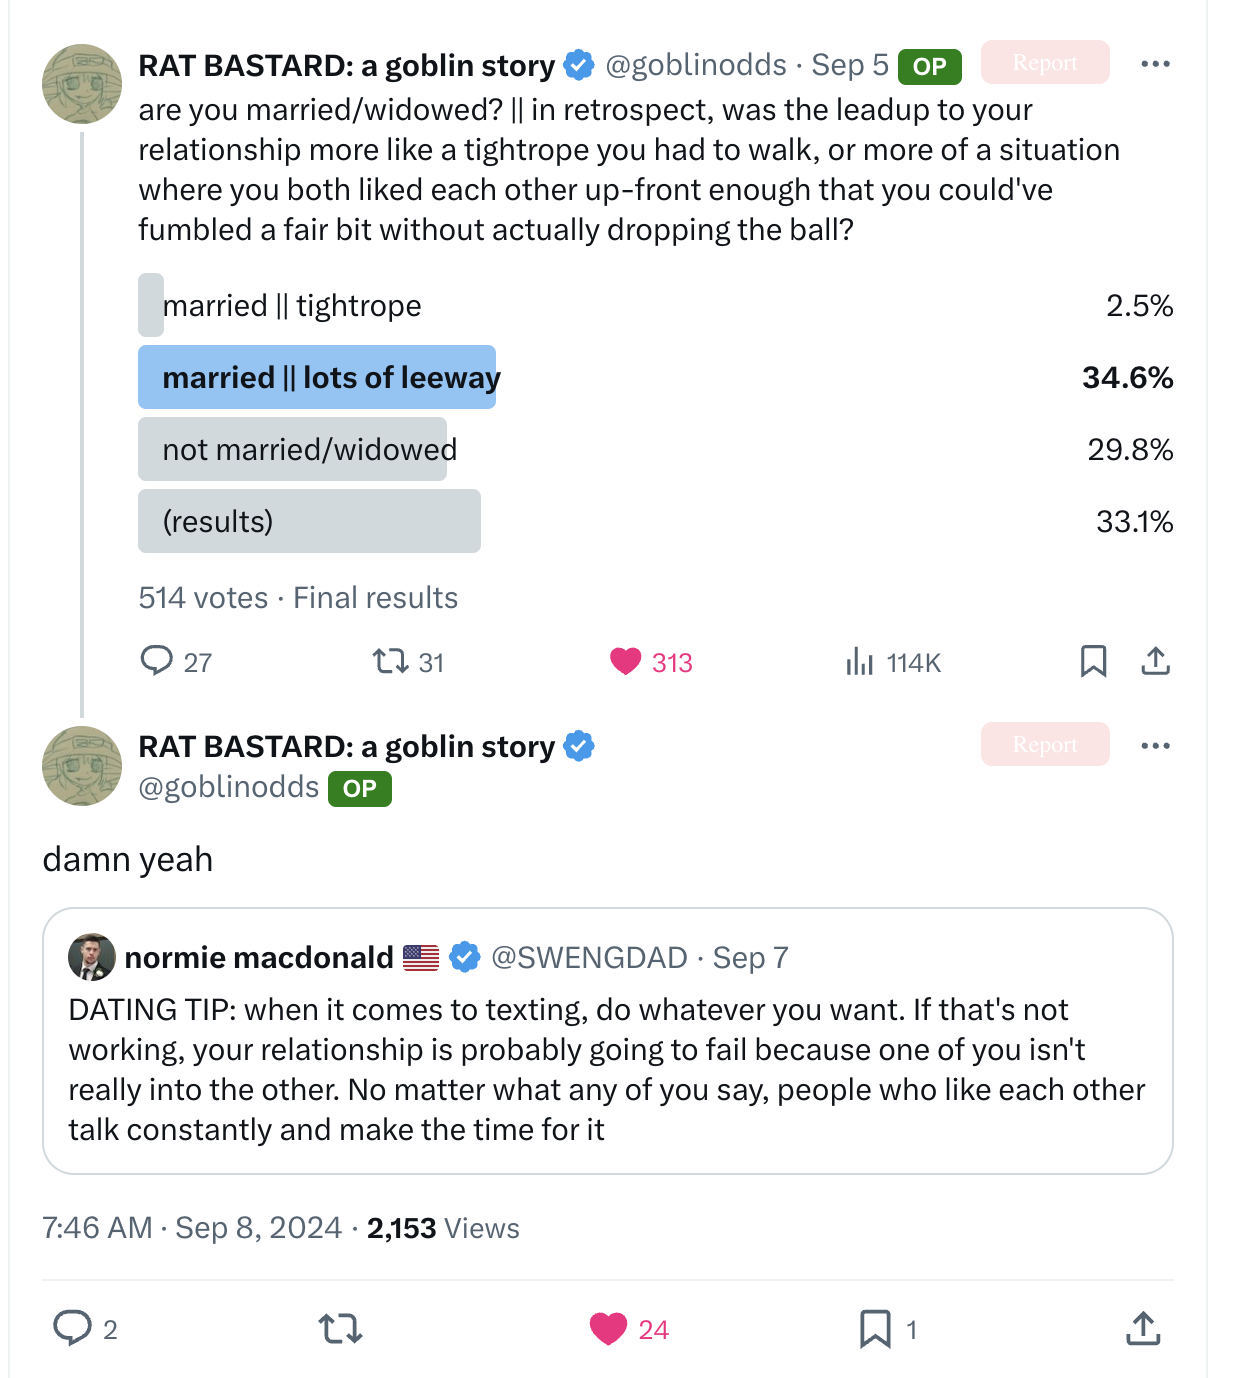Open the @goblinodds handle link in the poll tweet

pos(696,65)
